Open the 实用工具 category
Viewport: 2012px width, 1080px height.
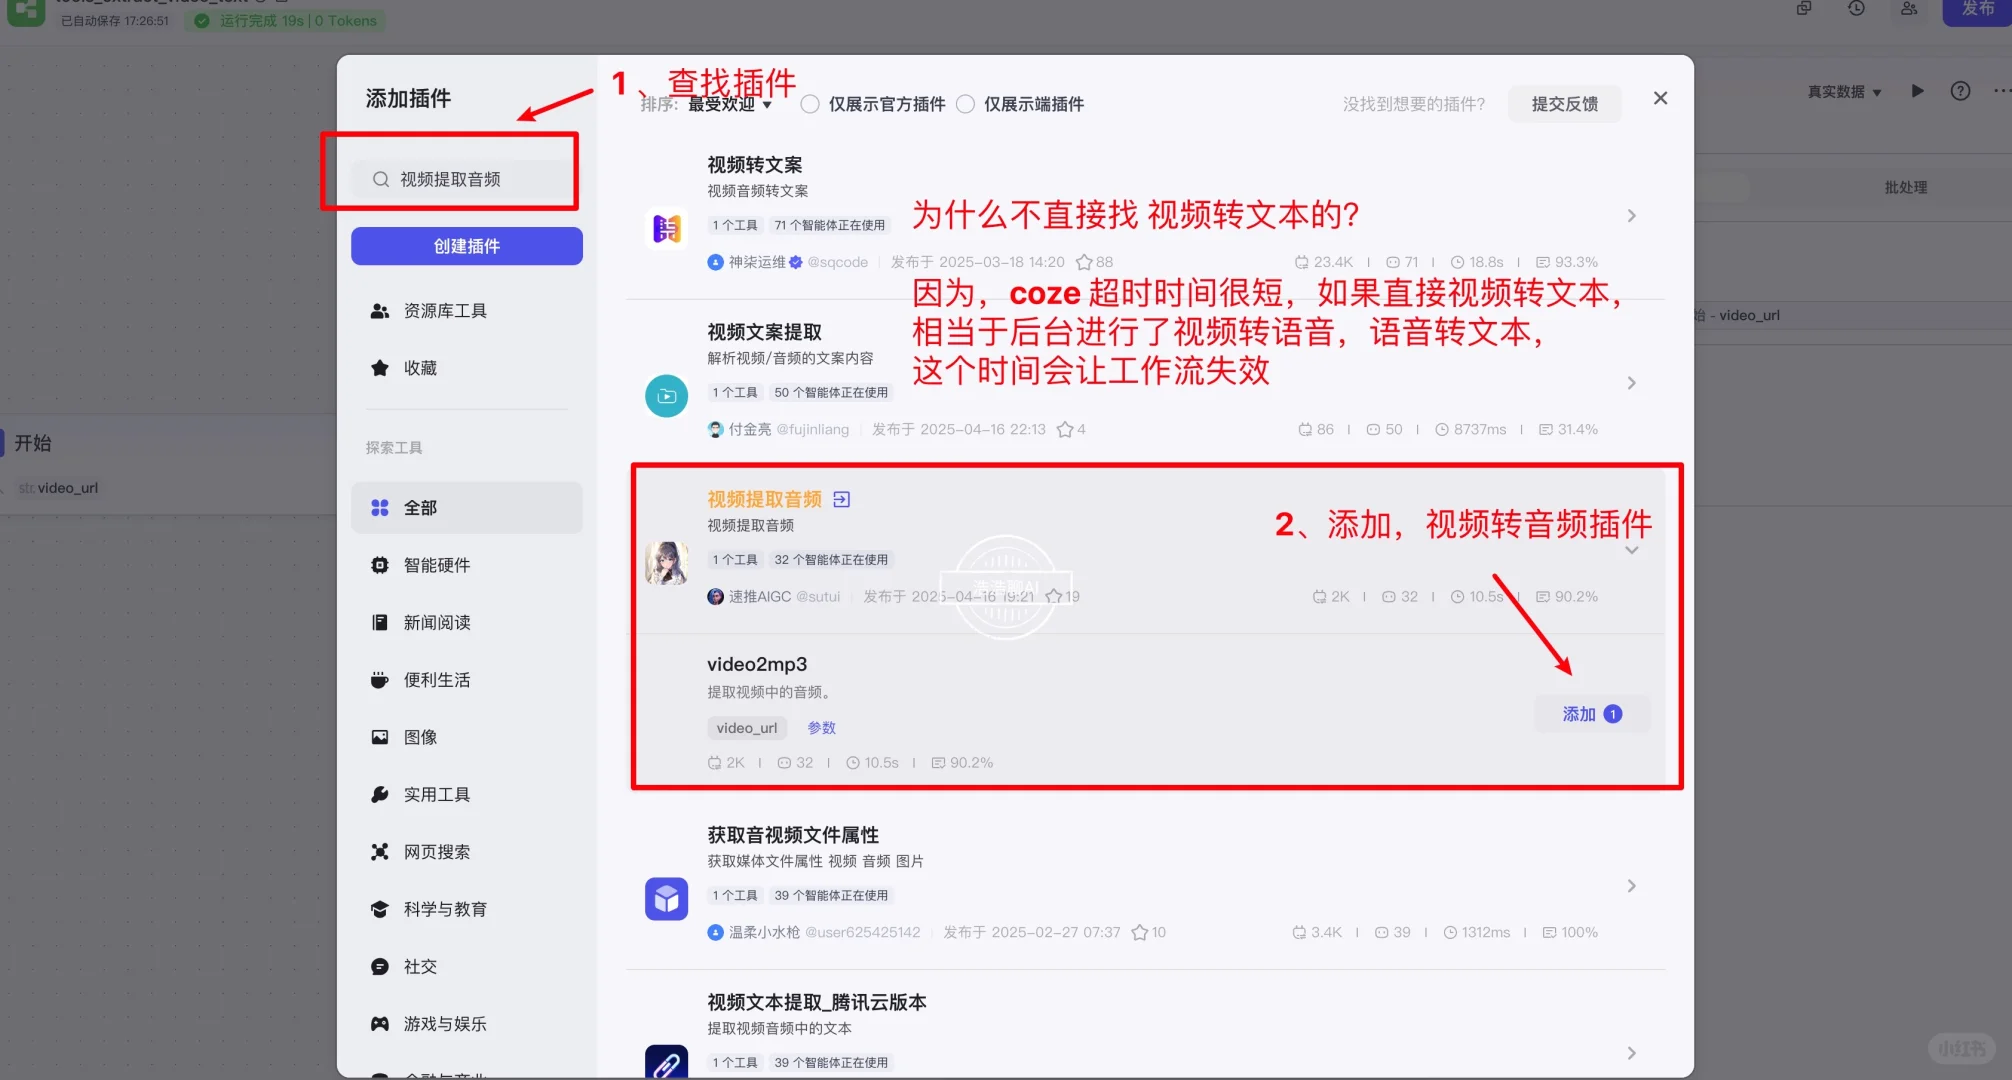[435, 793]
